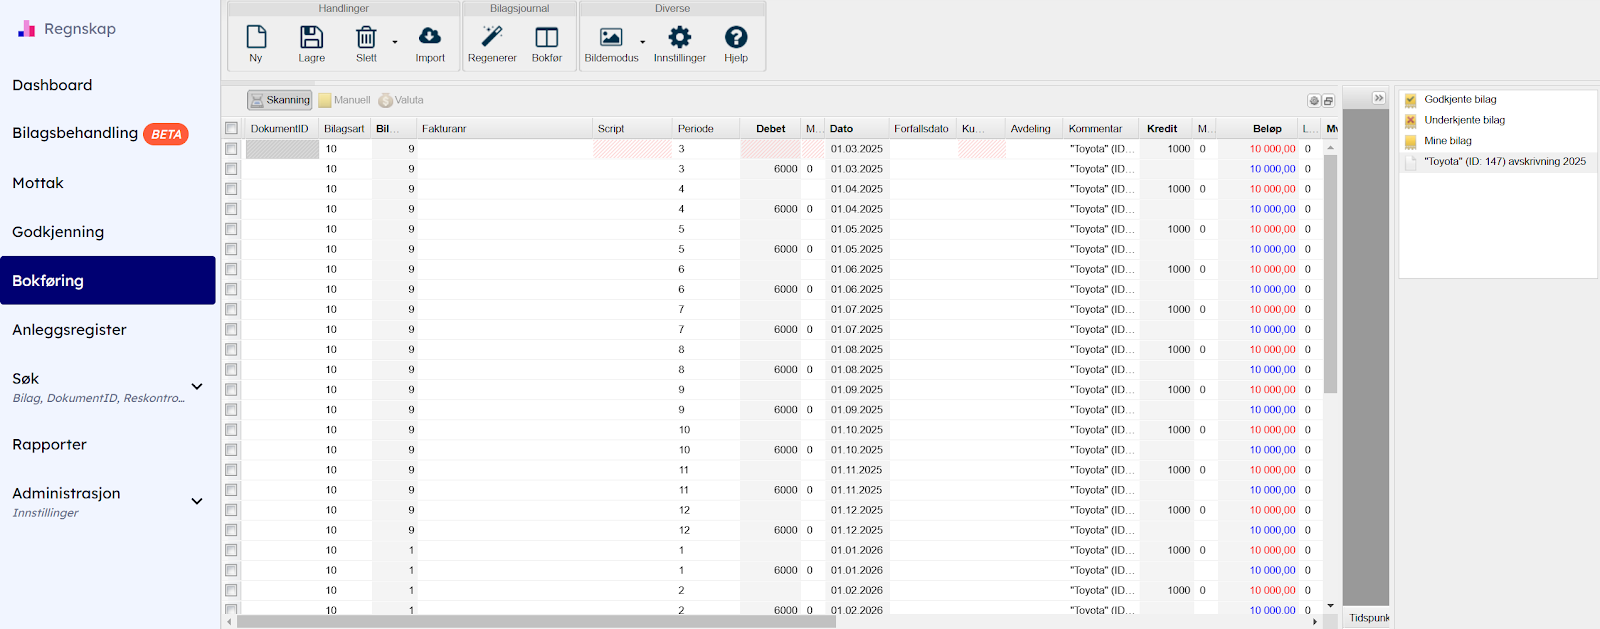Viewport: 1600px width, 629px height.
Task: Open Import cloud download tool
Action: tap(430, 43)
